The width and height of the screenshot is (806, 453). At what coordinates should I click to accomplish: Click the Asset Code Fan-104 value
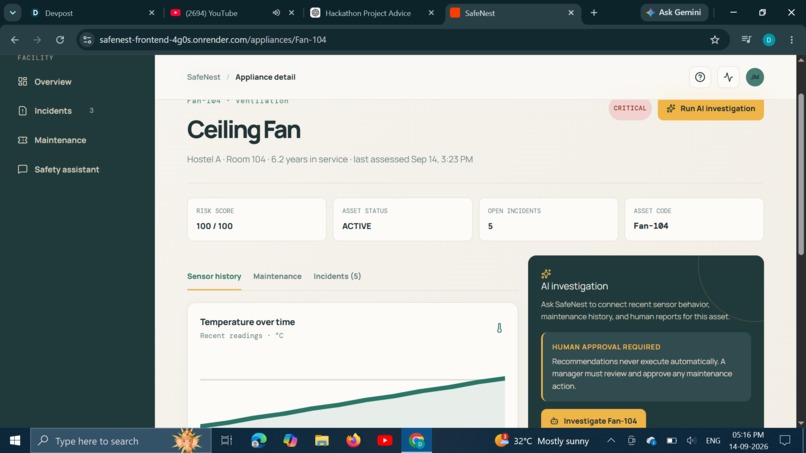pos(651,226)
